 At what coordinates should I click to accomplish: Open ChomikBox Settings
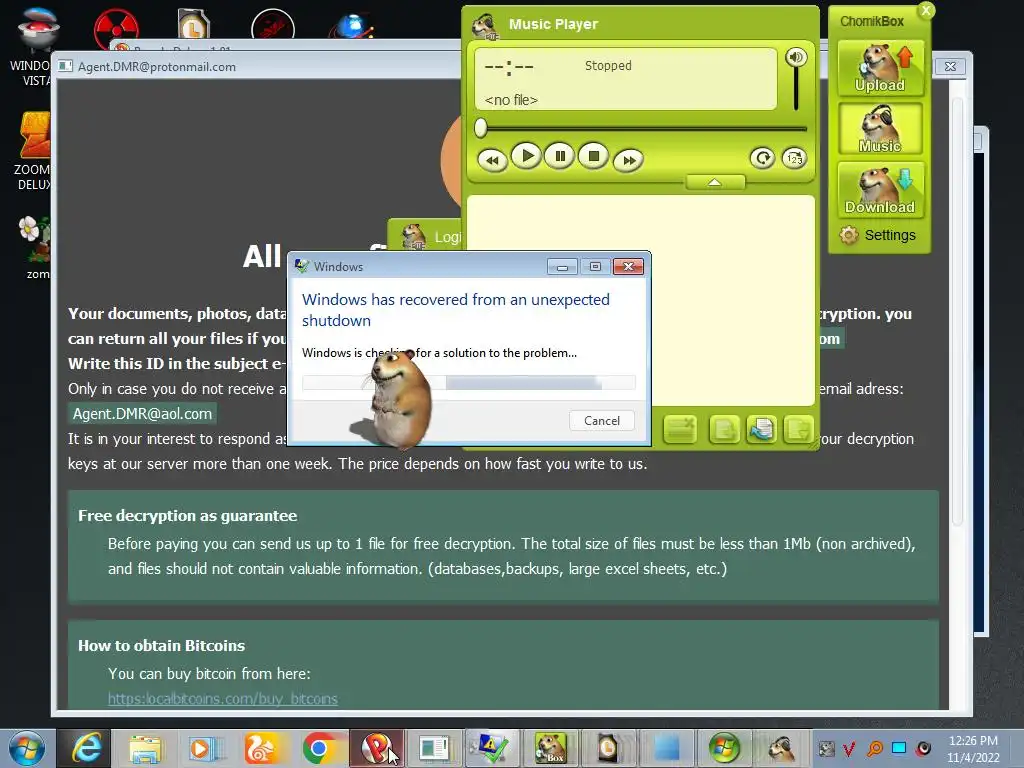point(878,235)
